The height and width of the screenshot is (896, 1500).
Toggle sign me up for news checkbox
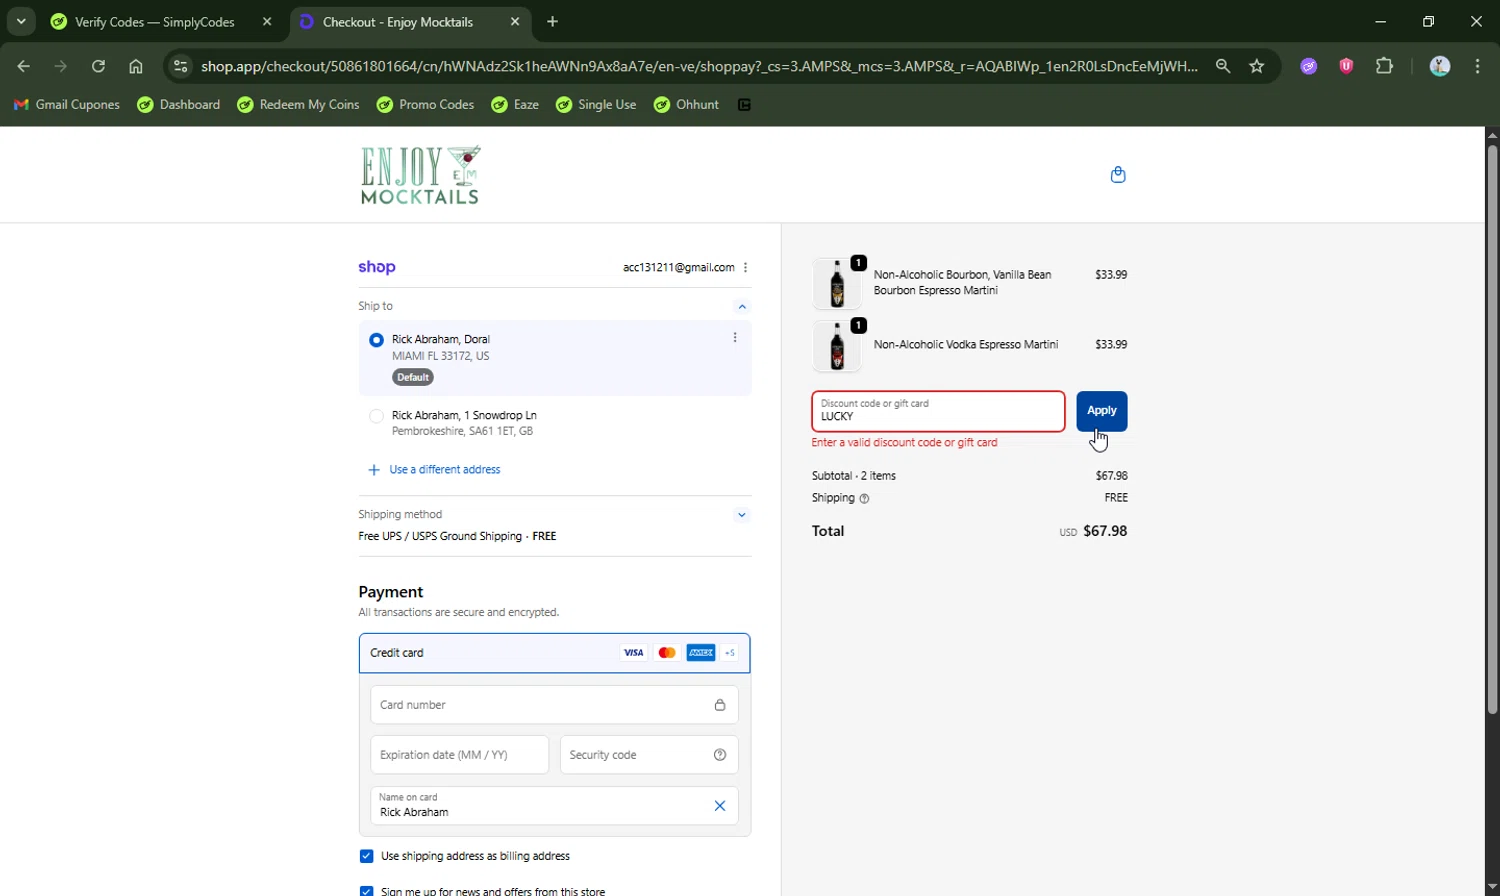coord(366,891)
